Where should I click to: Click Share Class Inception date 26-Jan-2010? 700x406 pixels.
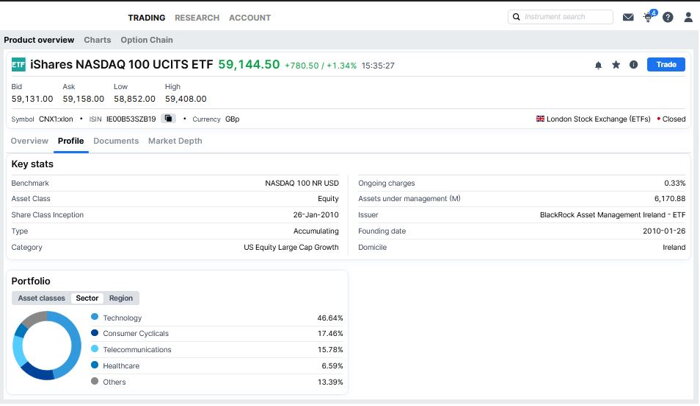316,215
